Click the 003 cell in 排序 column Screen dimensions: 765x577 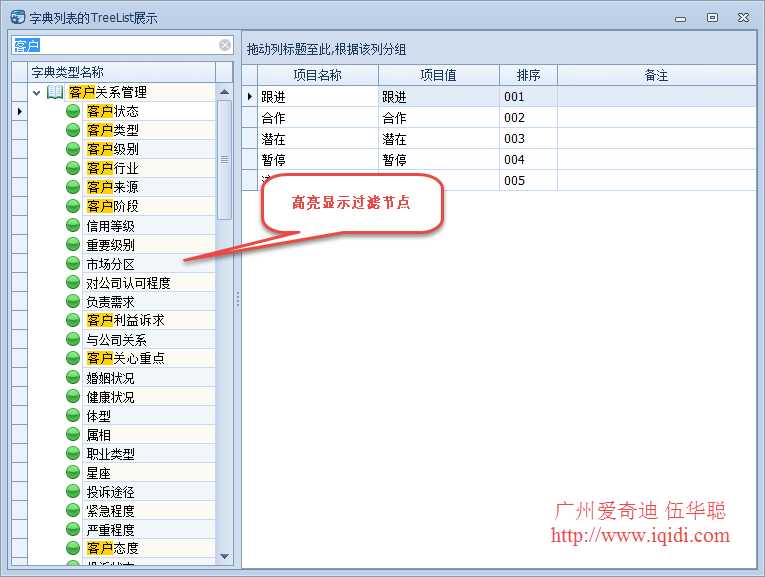coord(528,139)
